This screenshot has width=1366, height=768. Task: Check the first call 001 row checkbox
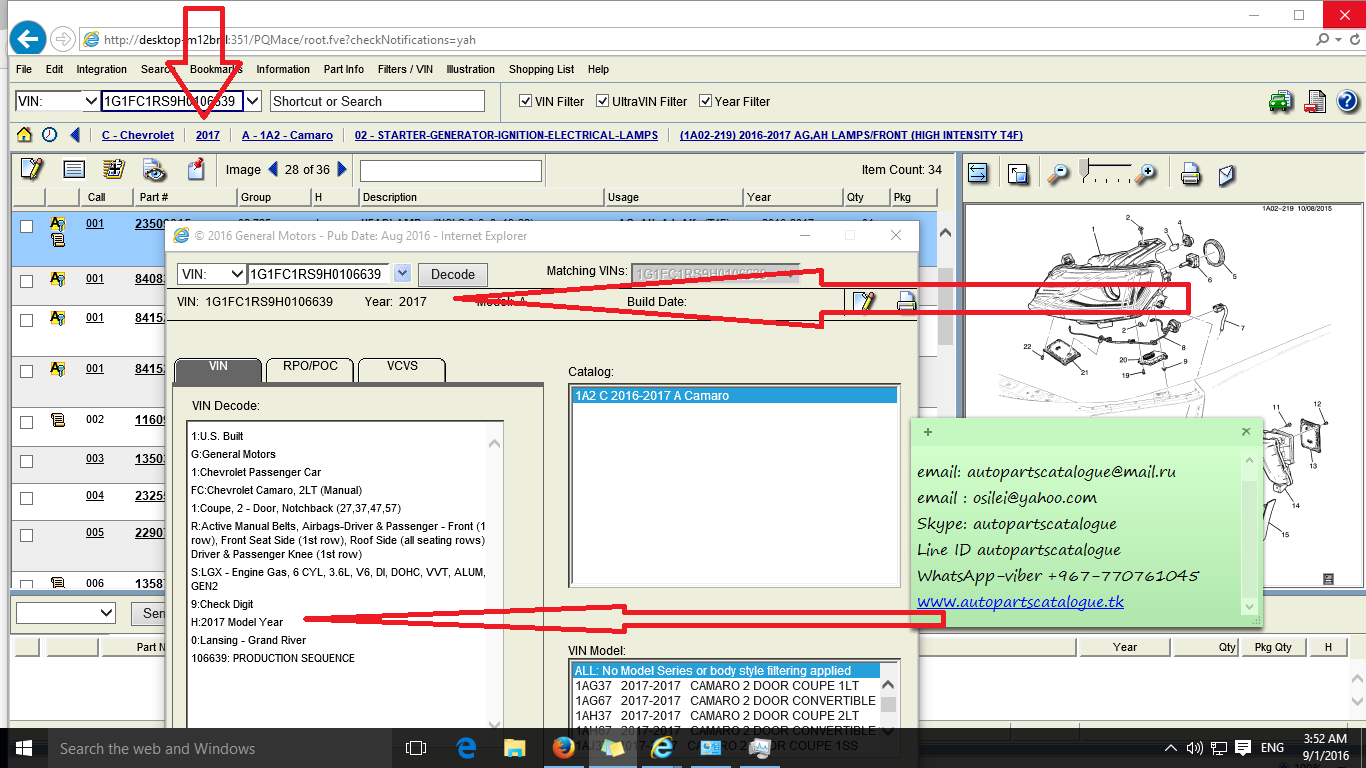[x=27, y=226]
